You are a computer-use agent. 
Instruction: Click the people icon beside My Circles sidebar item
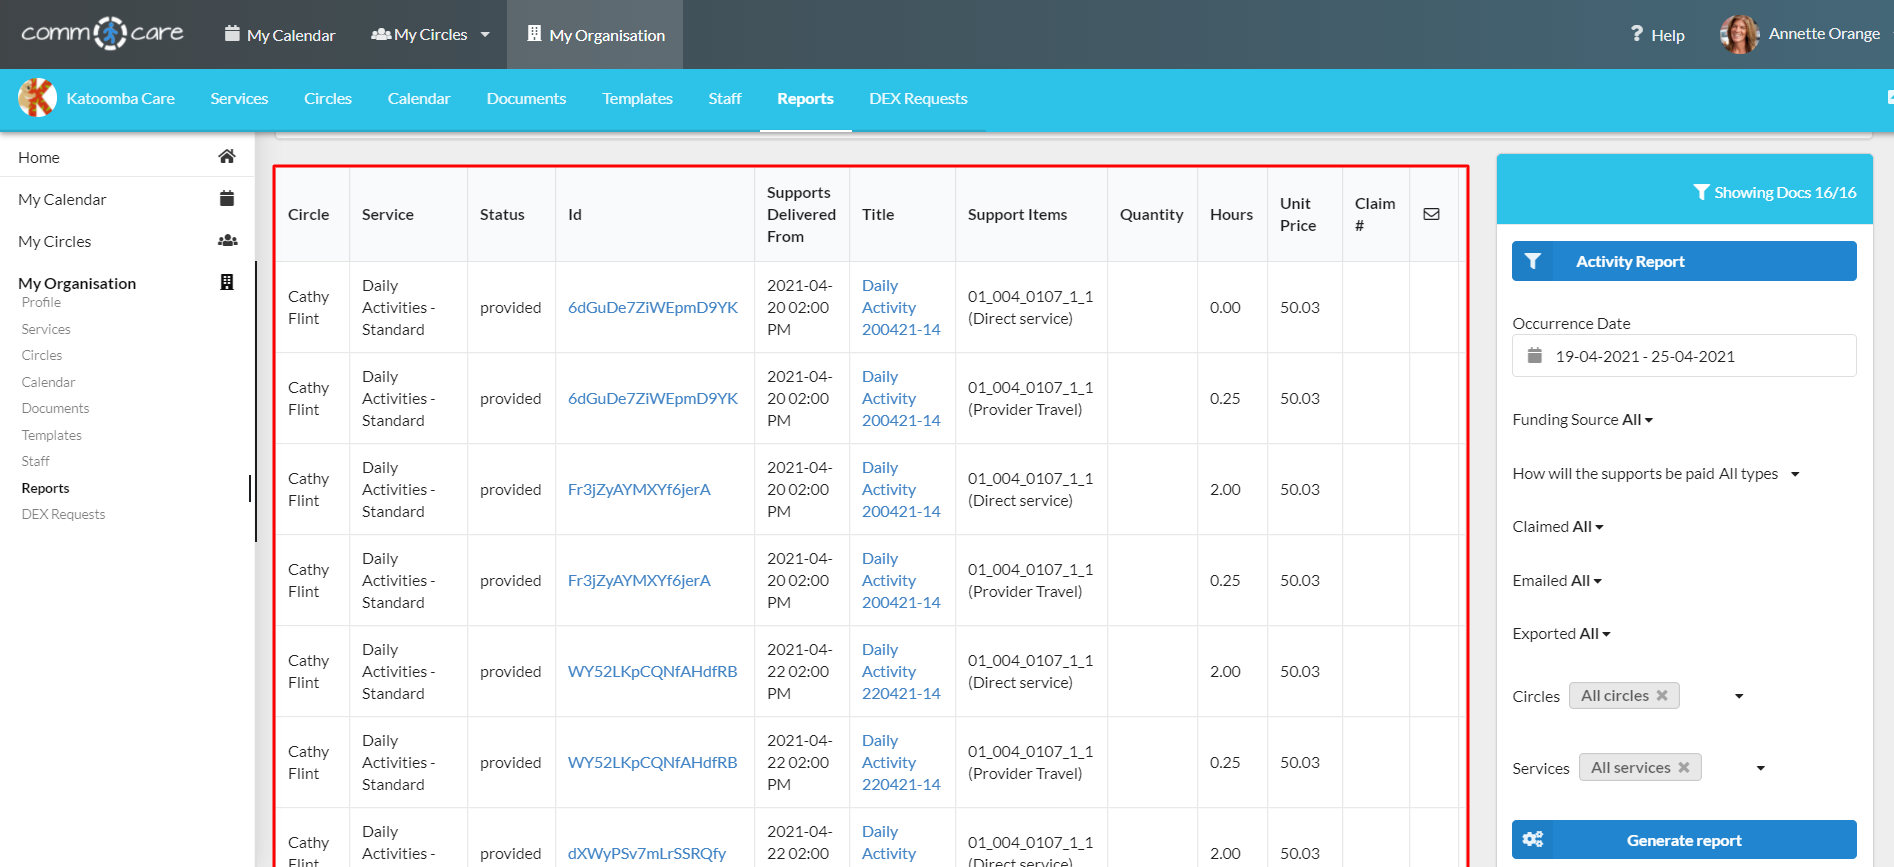227,241
